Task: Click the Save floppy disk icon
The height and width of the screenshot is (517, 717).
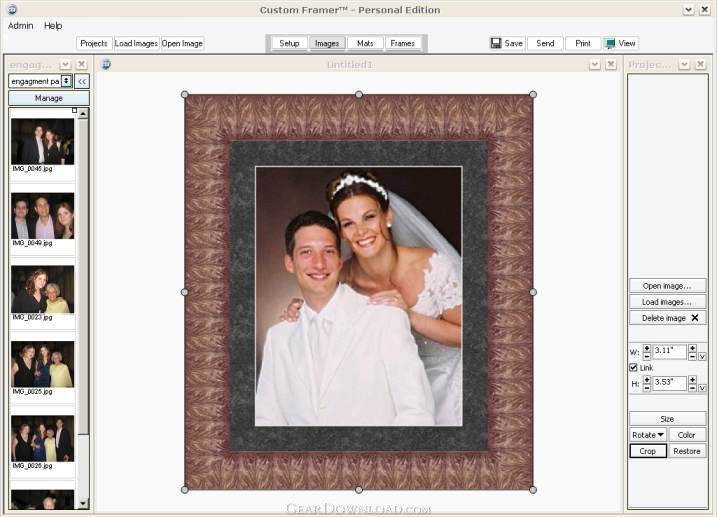Action: [496, 43]
